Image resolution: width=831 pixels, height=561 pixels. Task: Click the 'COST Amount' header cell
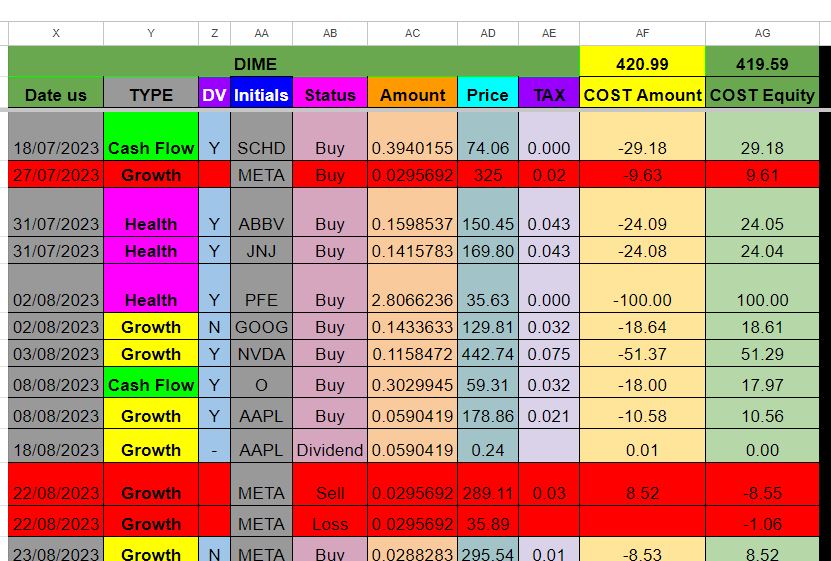pos(642,92)
